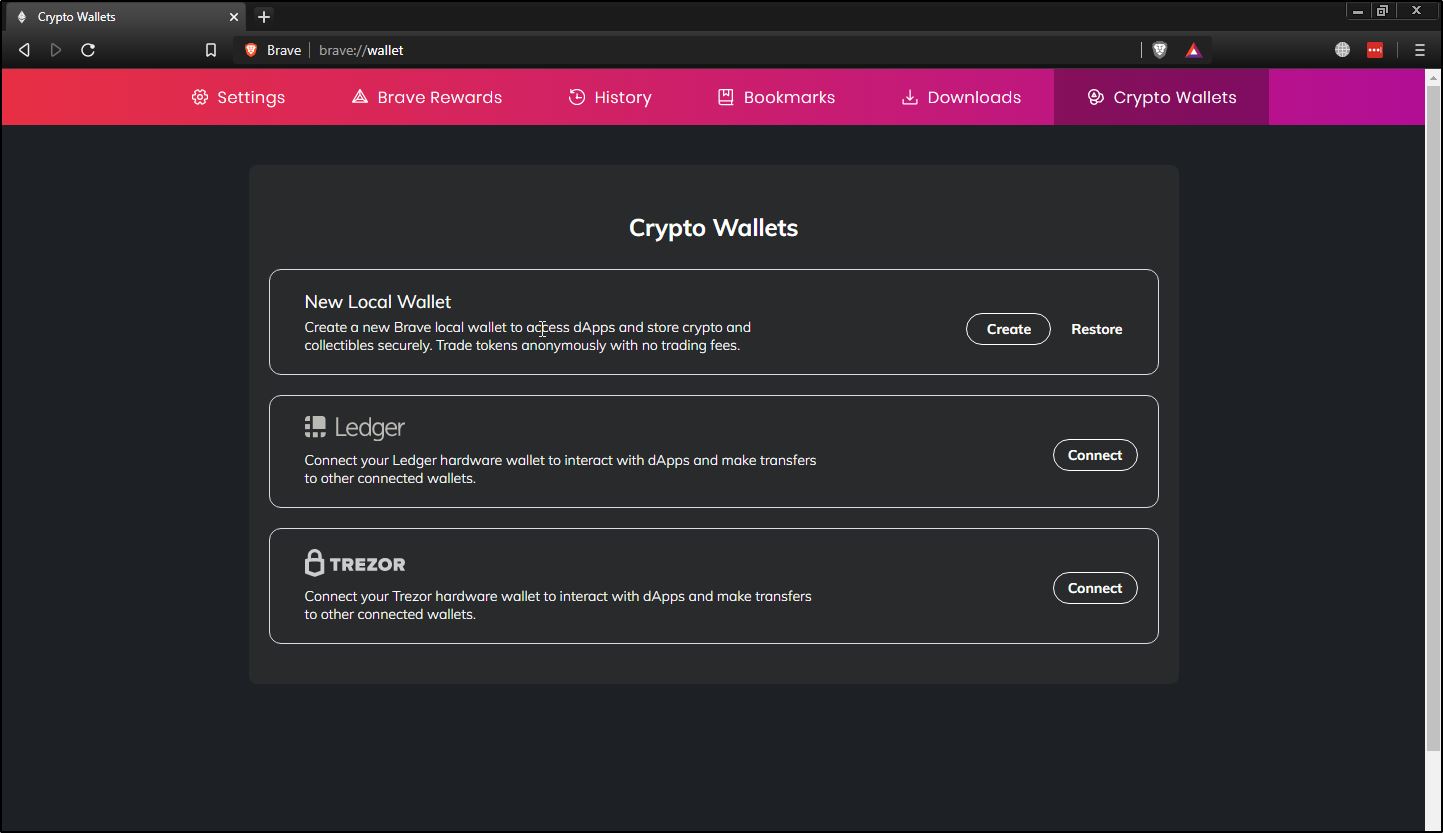Click the Ledger logo
1443x833 pixels.
(354, 425)
